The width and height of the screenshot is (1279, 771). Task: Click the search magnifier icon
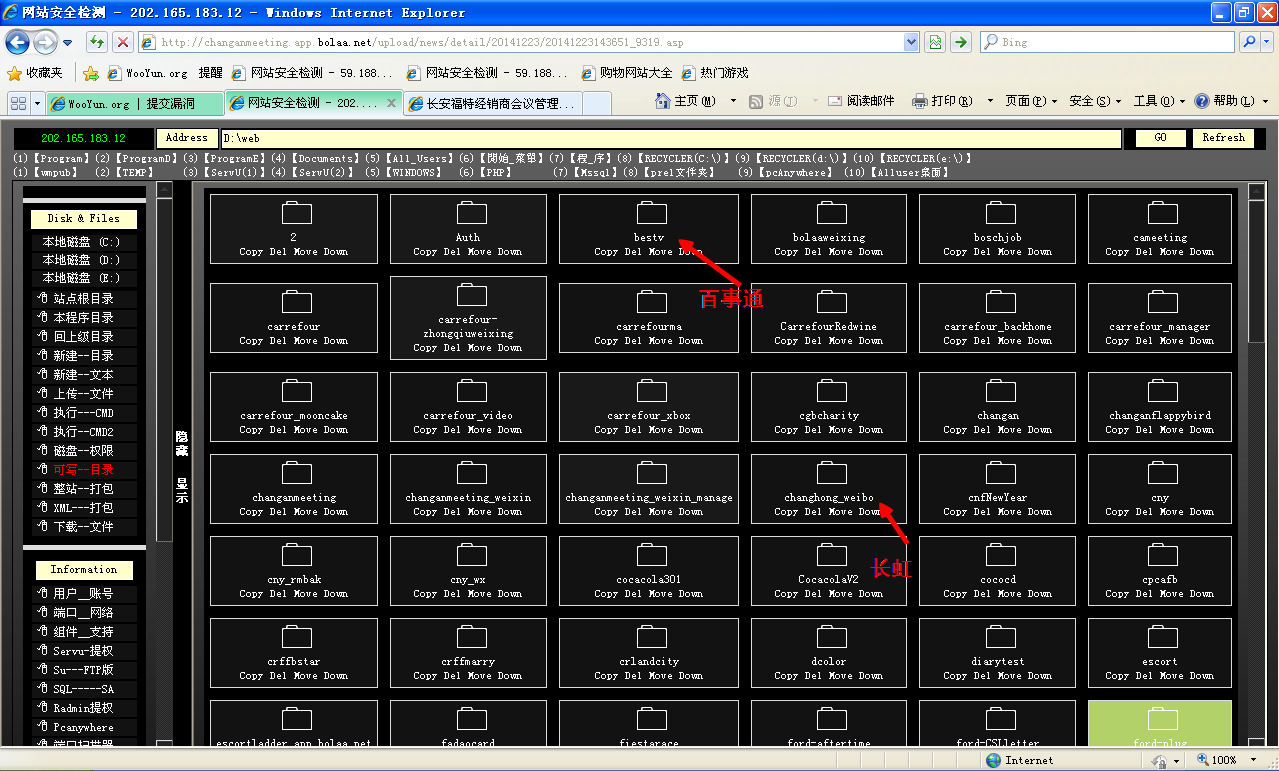1248,42
